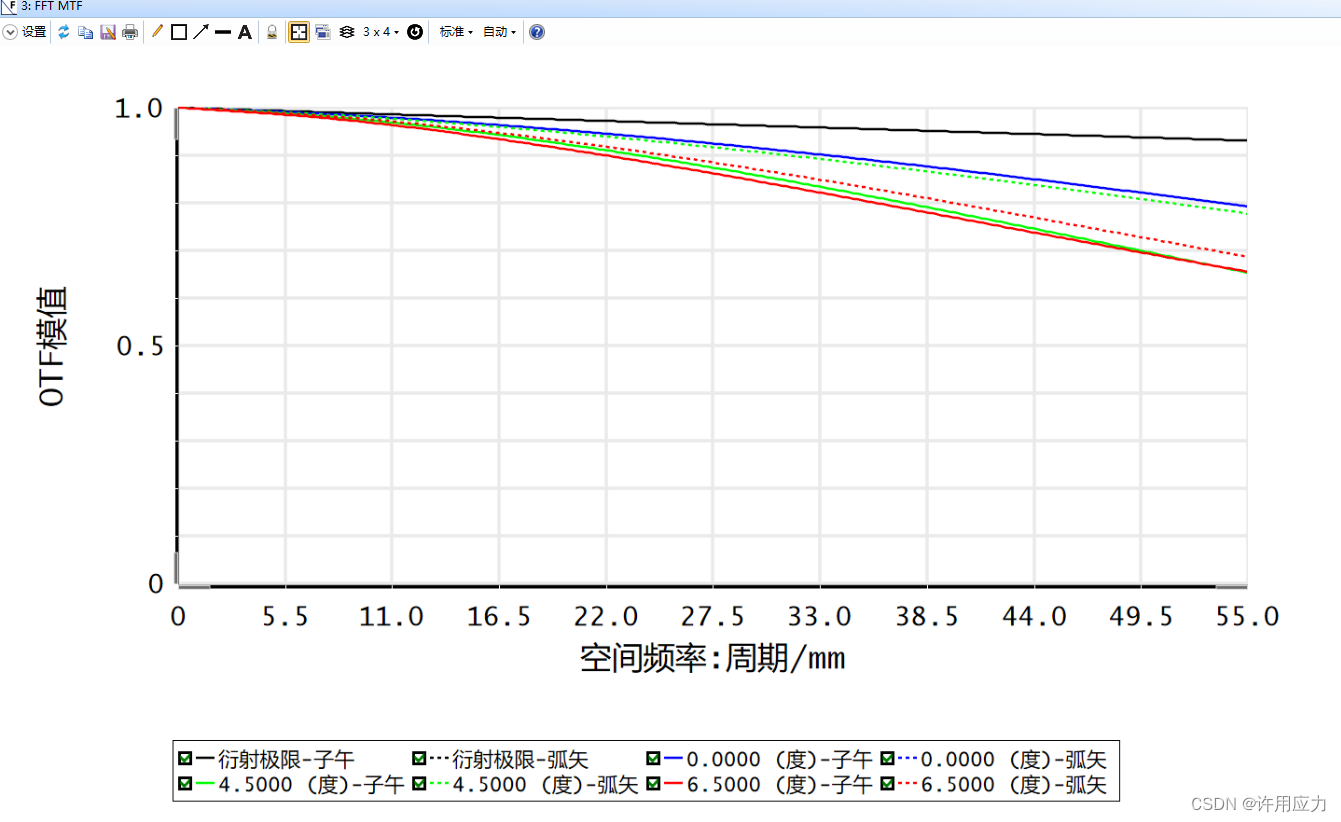Open the 标准 dropdown
The width and height of the screenshot is (1341, 822).
point(456,32)
